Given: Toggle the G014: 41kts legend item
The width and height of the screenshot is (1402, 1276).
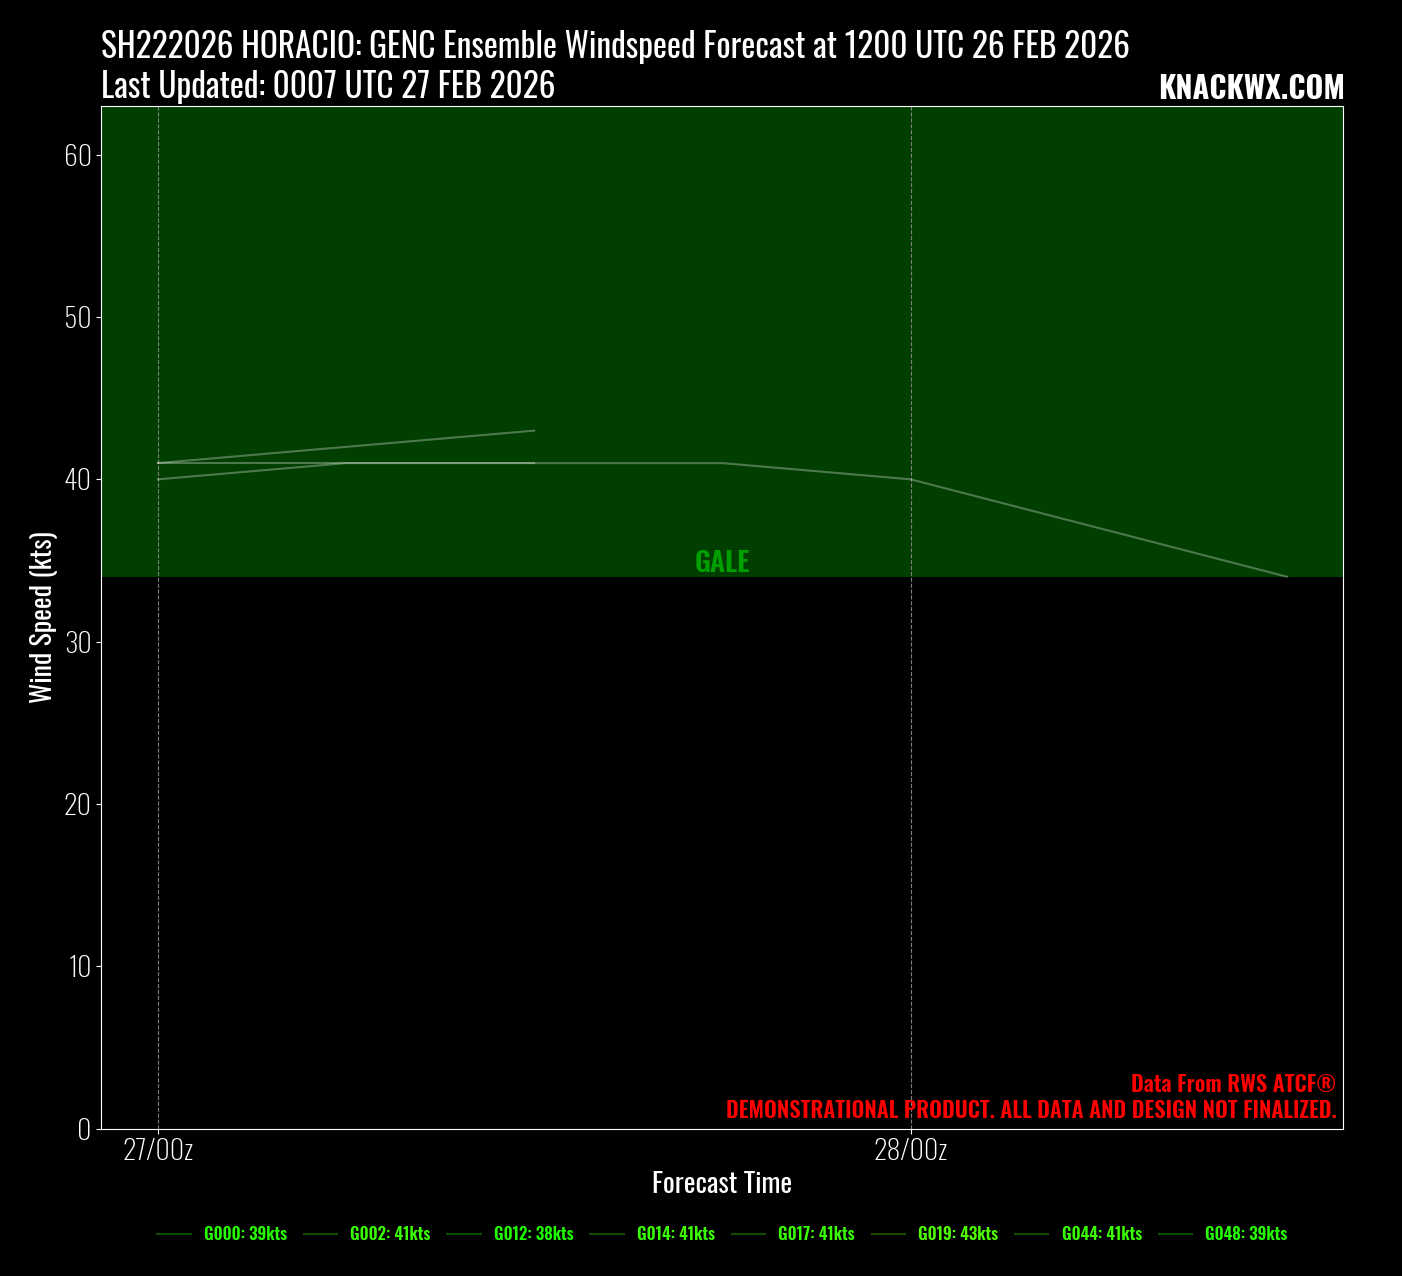Looking at the screenshot, I should click(676, 1234).
